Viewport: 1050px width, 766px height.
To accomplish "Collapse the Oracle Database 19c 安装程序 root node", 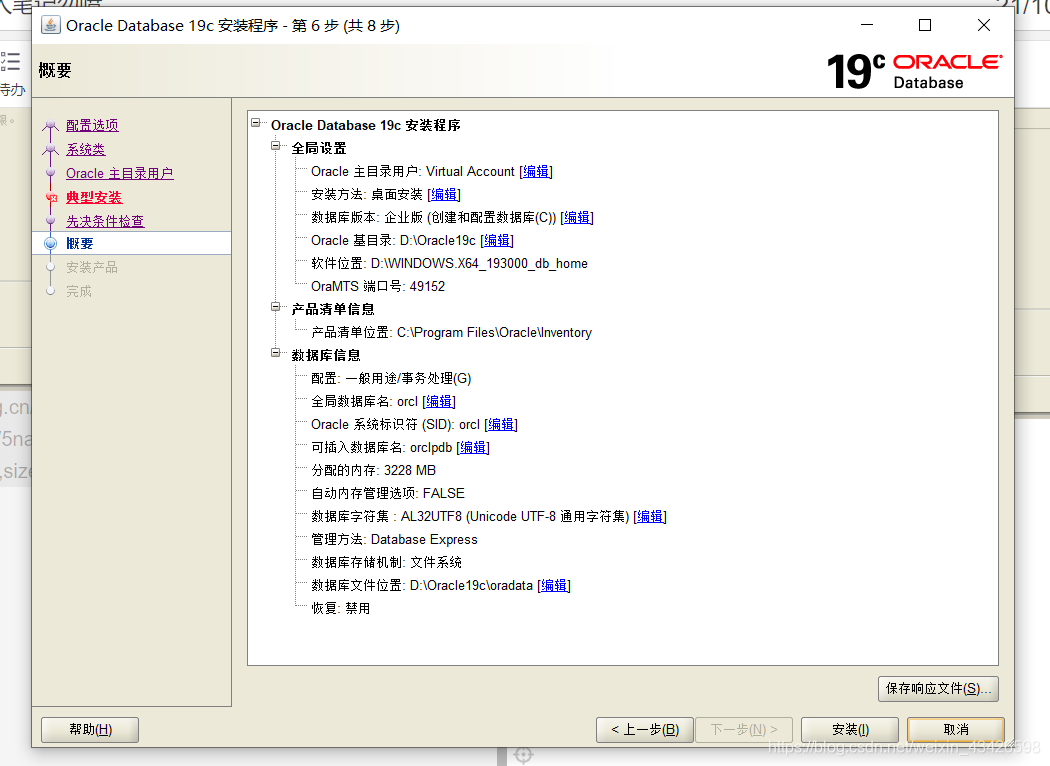I will (x=256, y=123).
